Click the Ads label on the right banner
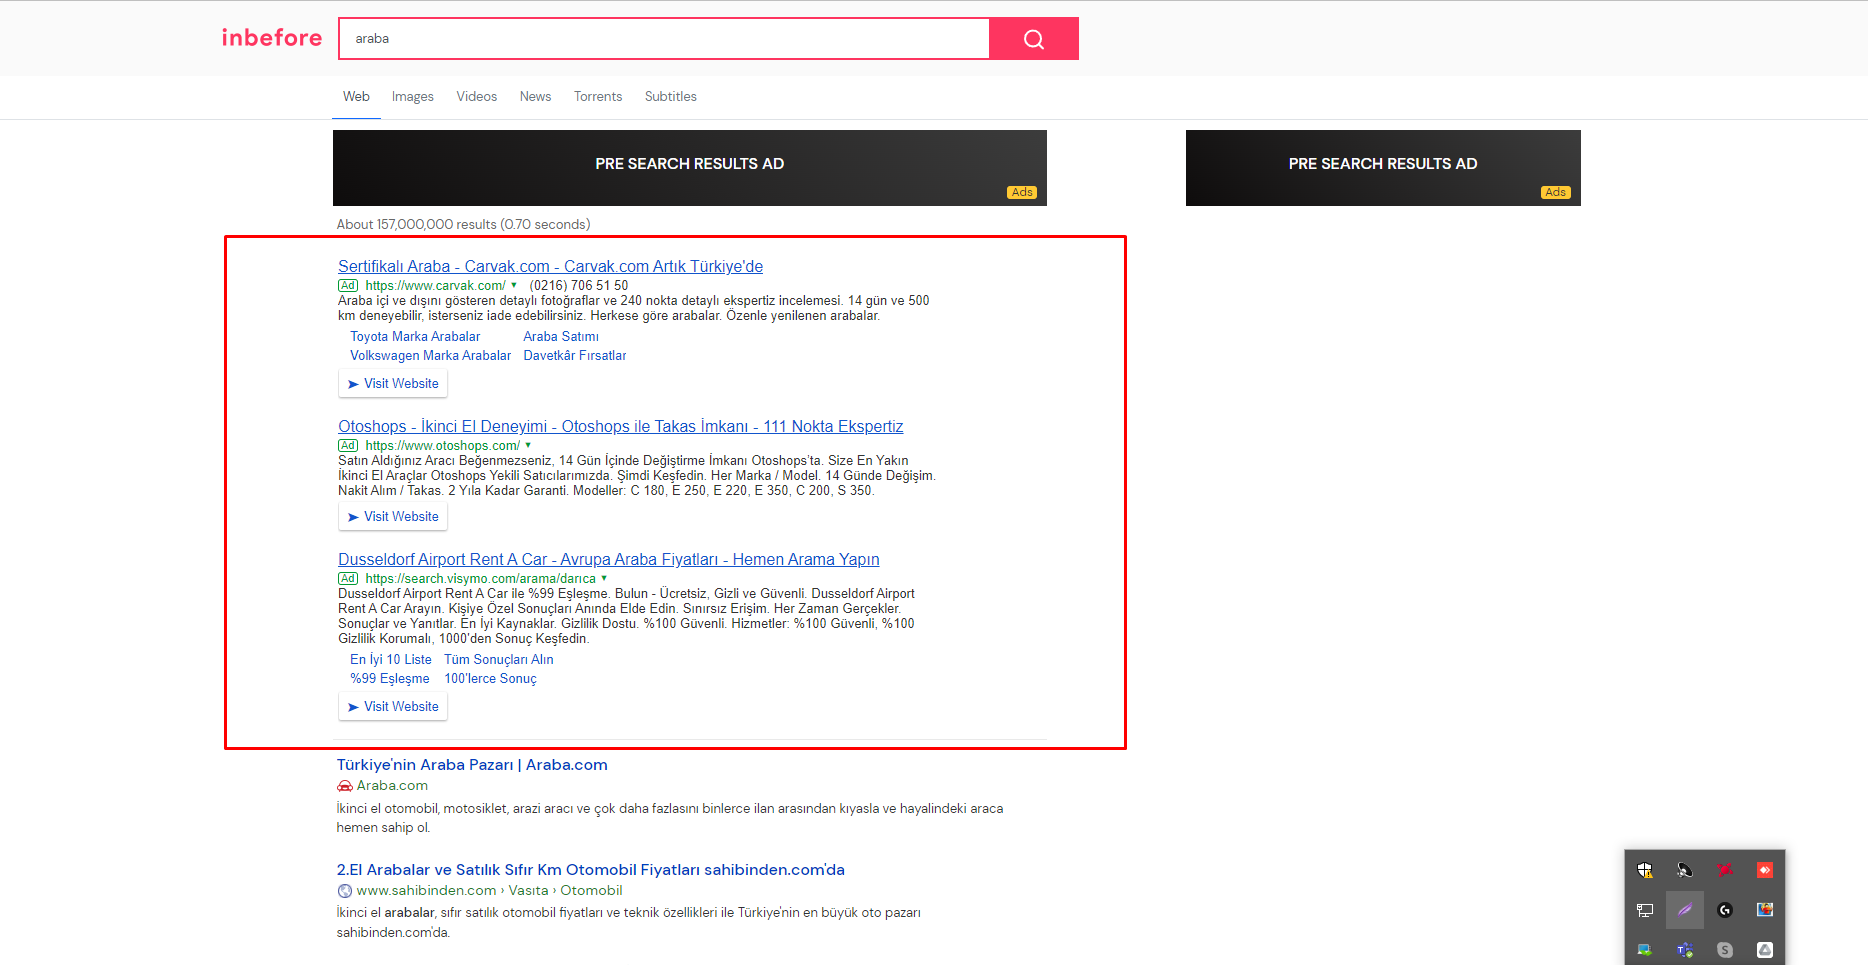Screen dimensions: 1868x965 (x=1556, y=193)
